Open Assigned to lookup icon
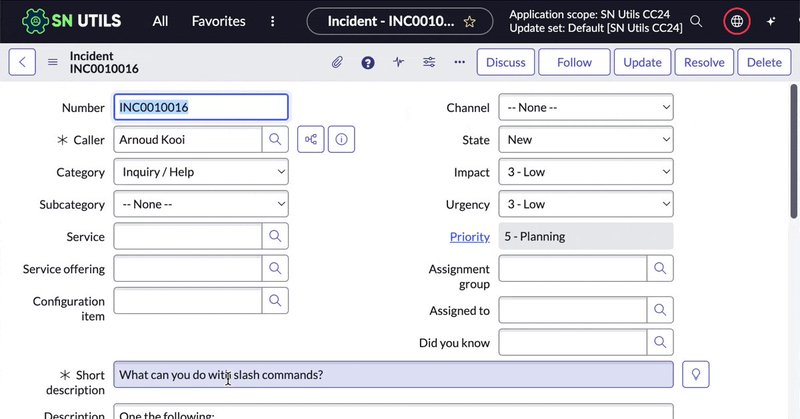The height and width of the screenshot is (419, 800). [660, 310]
